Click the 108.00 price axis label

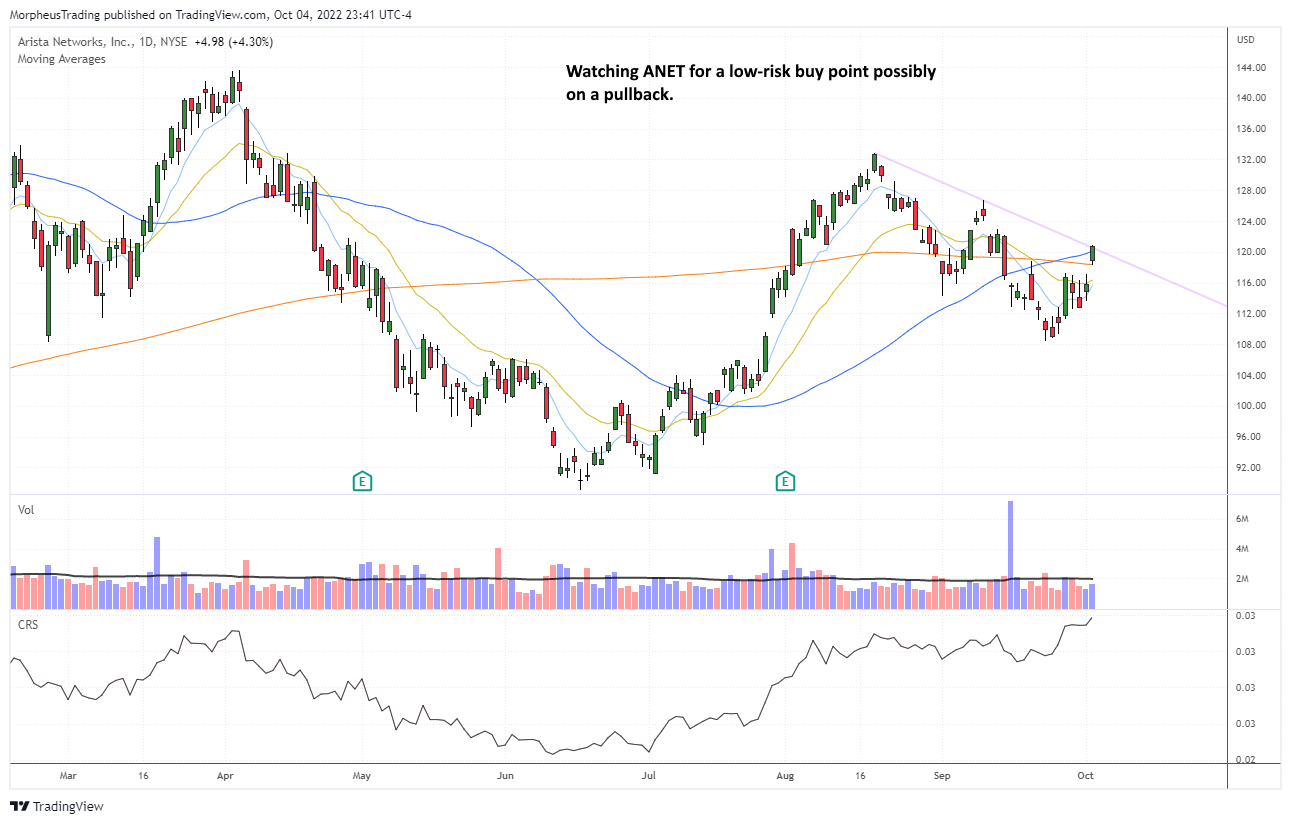1251,345
